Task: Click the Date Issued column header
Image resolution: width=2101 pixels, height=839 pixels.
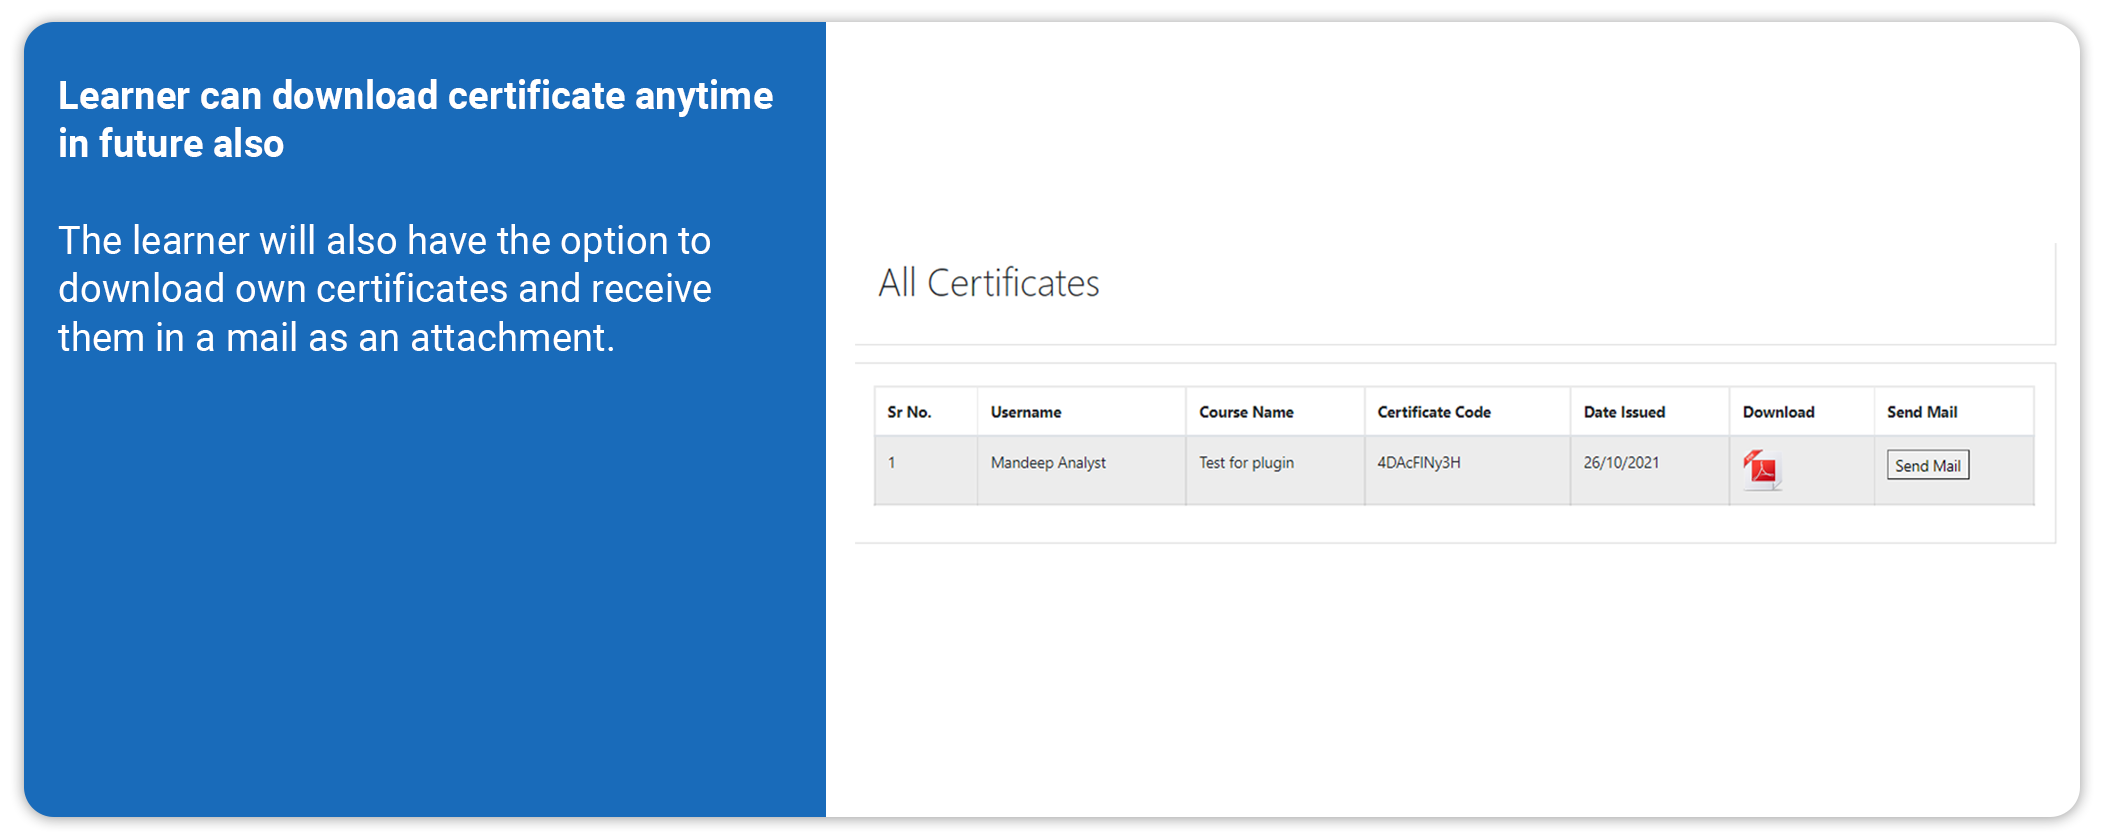Action: coord(1624,412)
